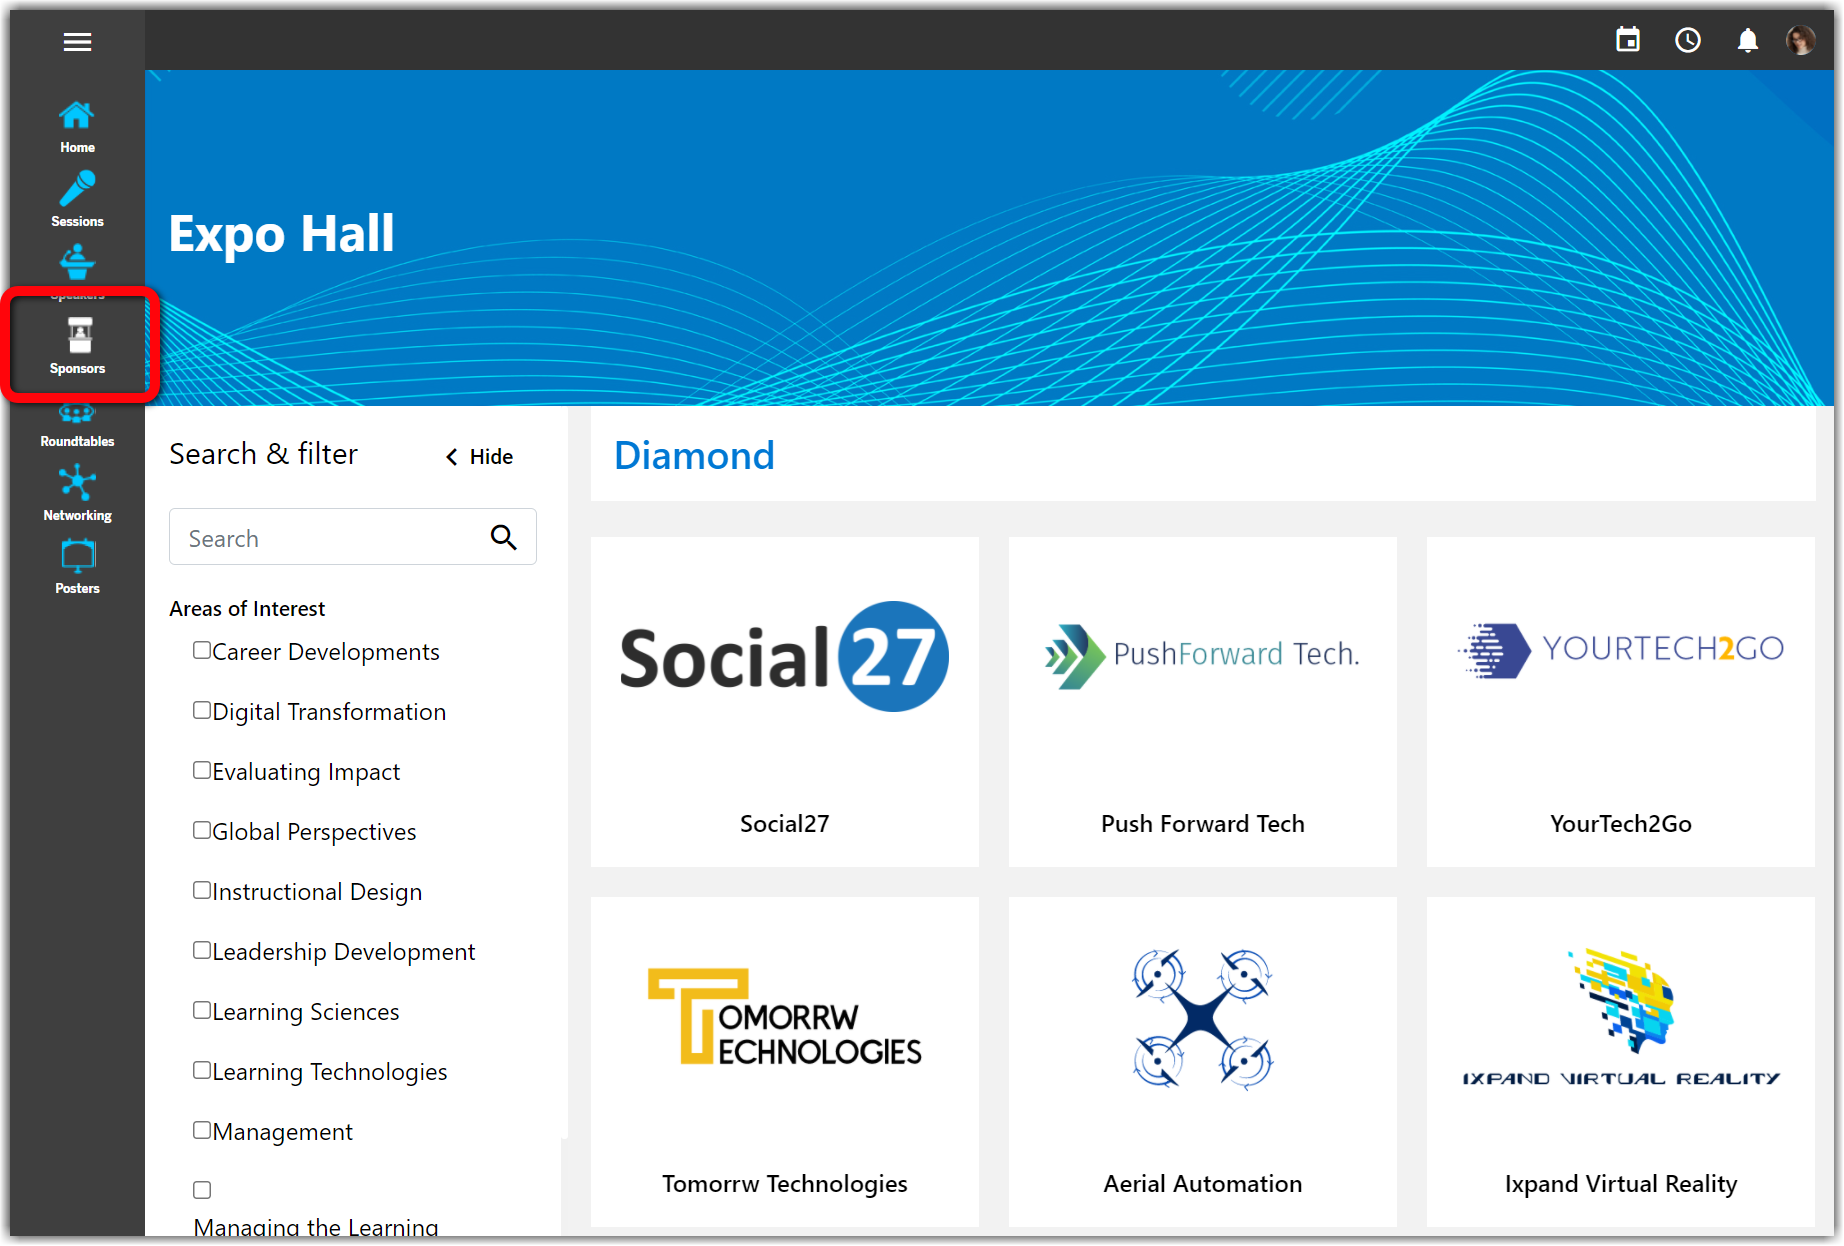Check the Career Developments filter
This screenshot has width=1844, height=1246.
202,651
